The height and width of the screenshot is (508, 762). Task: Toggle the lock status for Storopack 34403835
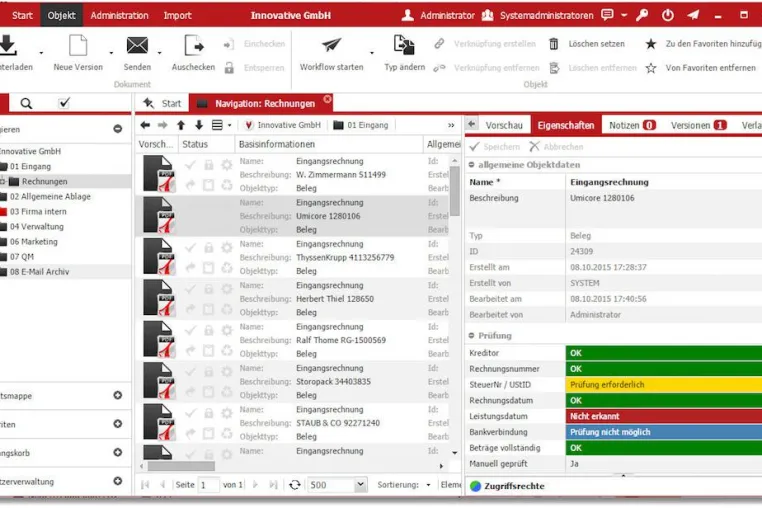[x=208, y=372]
